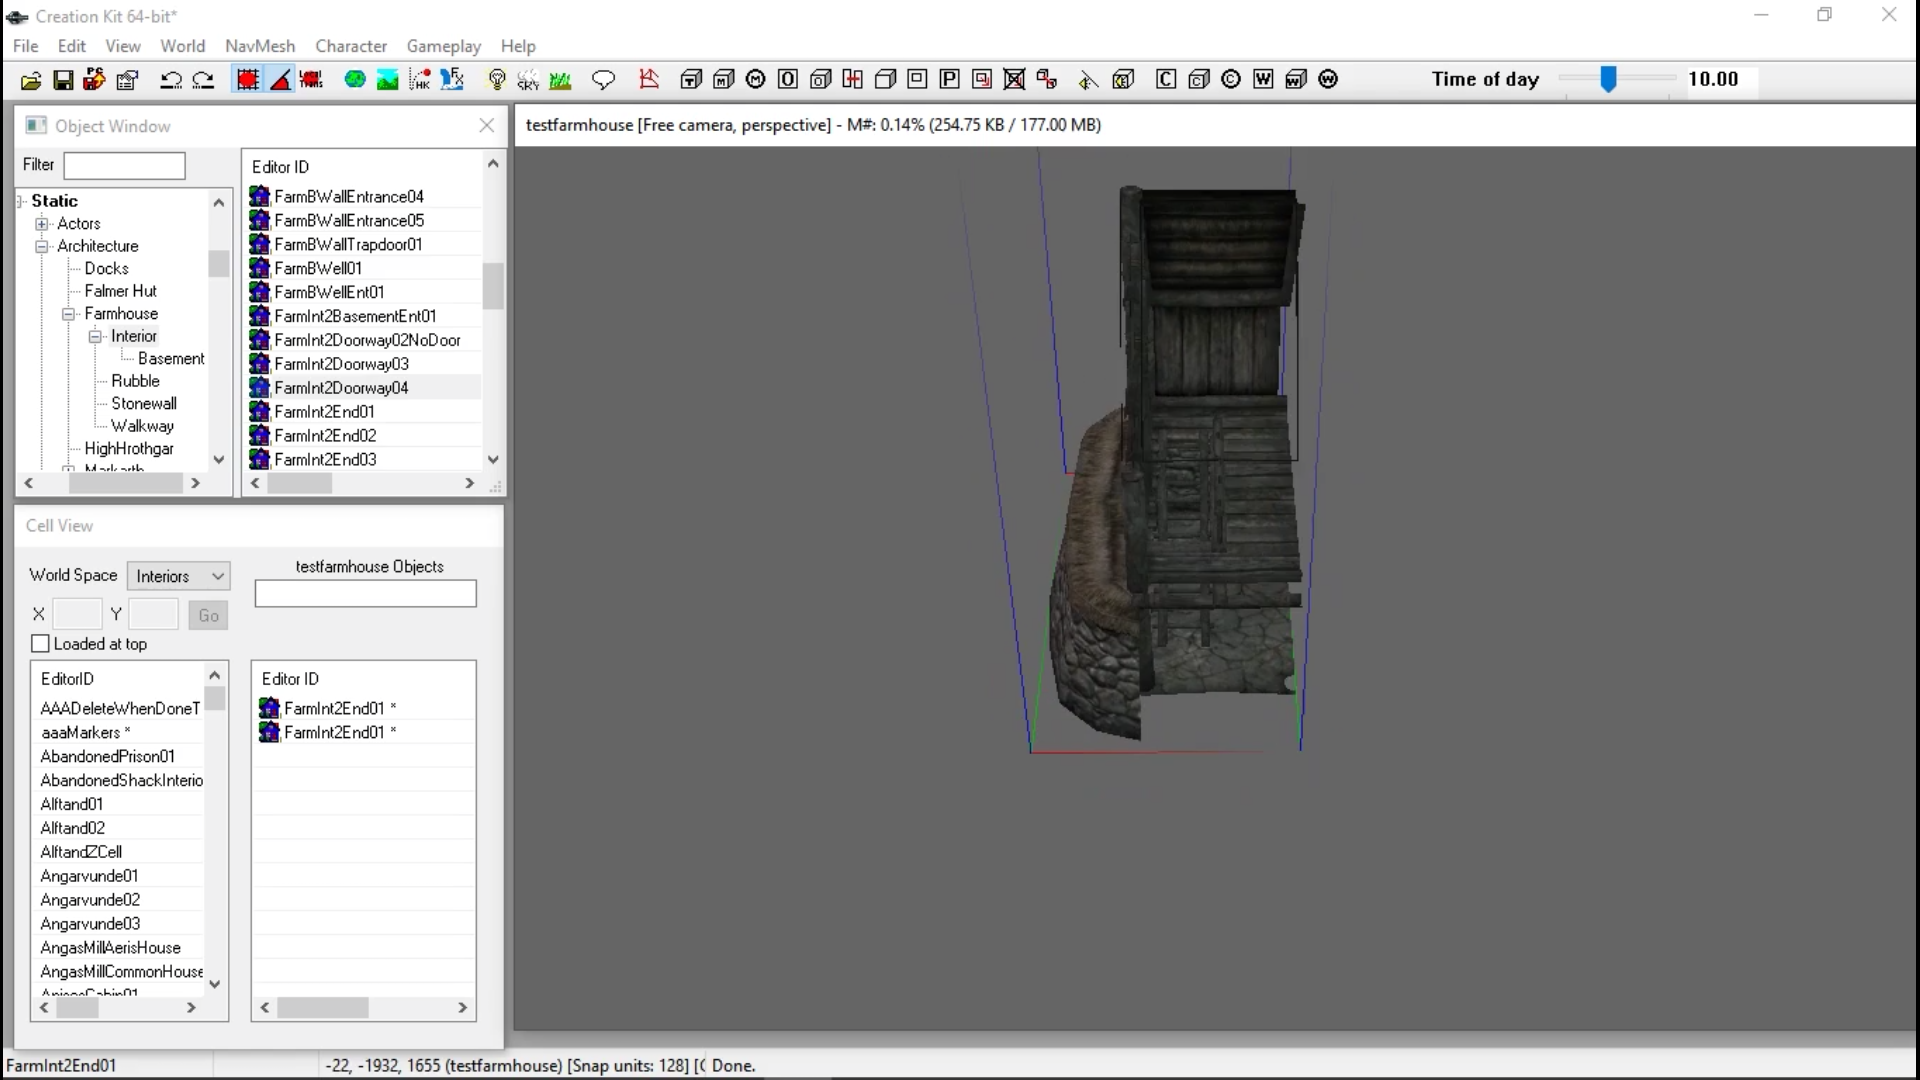The image size is (1920, 1080).
Task: Click the boxed P toolbar icon
Action: pyautogui.click(x=950, y=80)
